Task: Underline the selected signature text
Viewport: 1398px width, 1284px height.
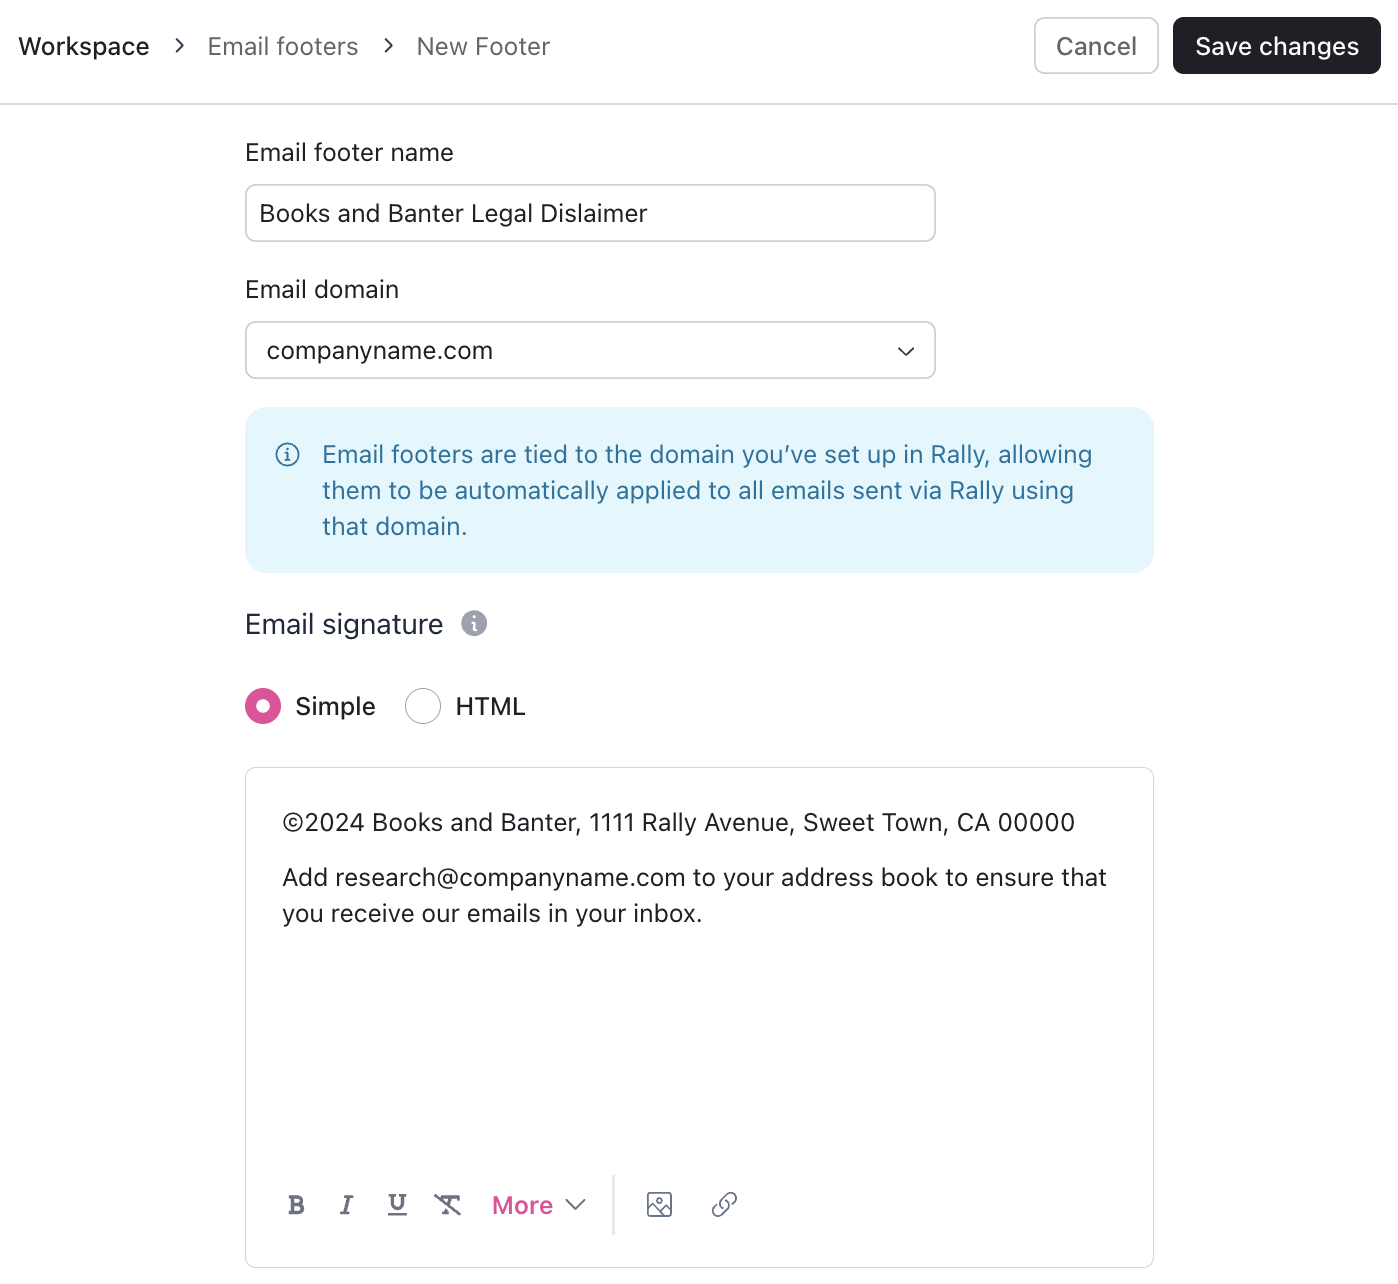Action: [x=397, y=1205]
